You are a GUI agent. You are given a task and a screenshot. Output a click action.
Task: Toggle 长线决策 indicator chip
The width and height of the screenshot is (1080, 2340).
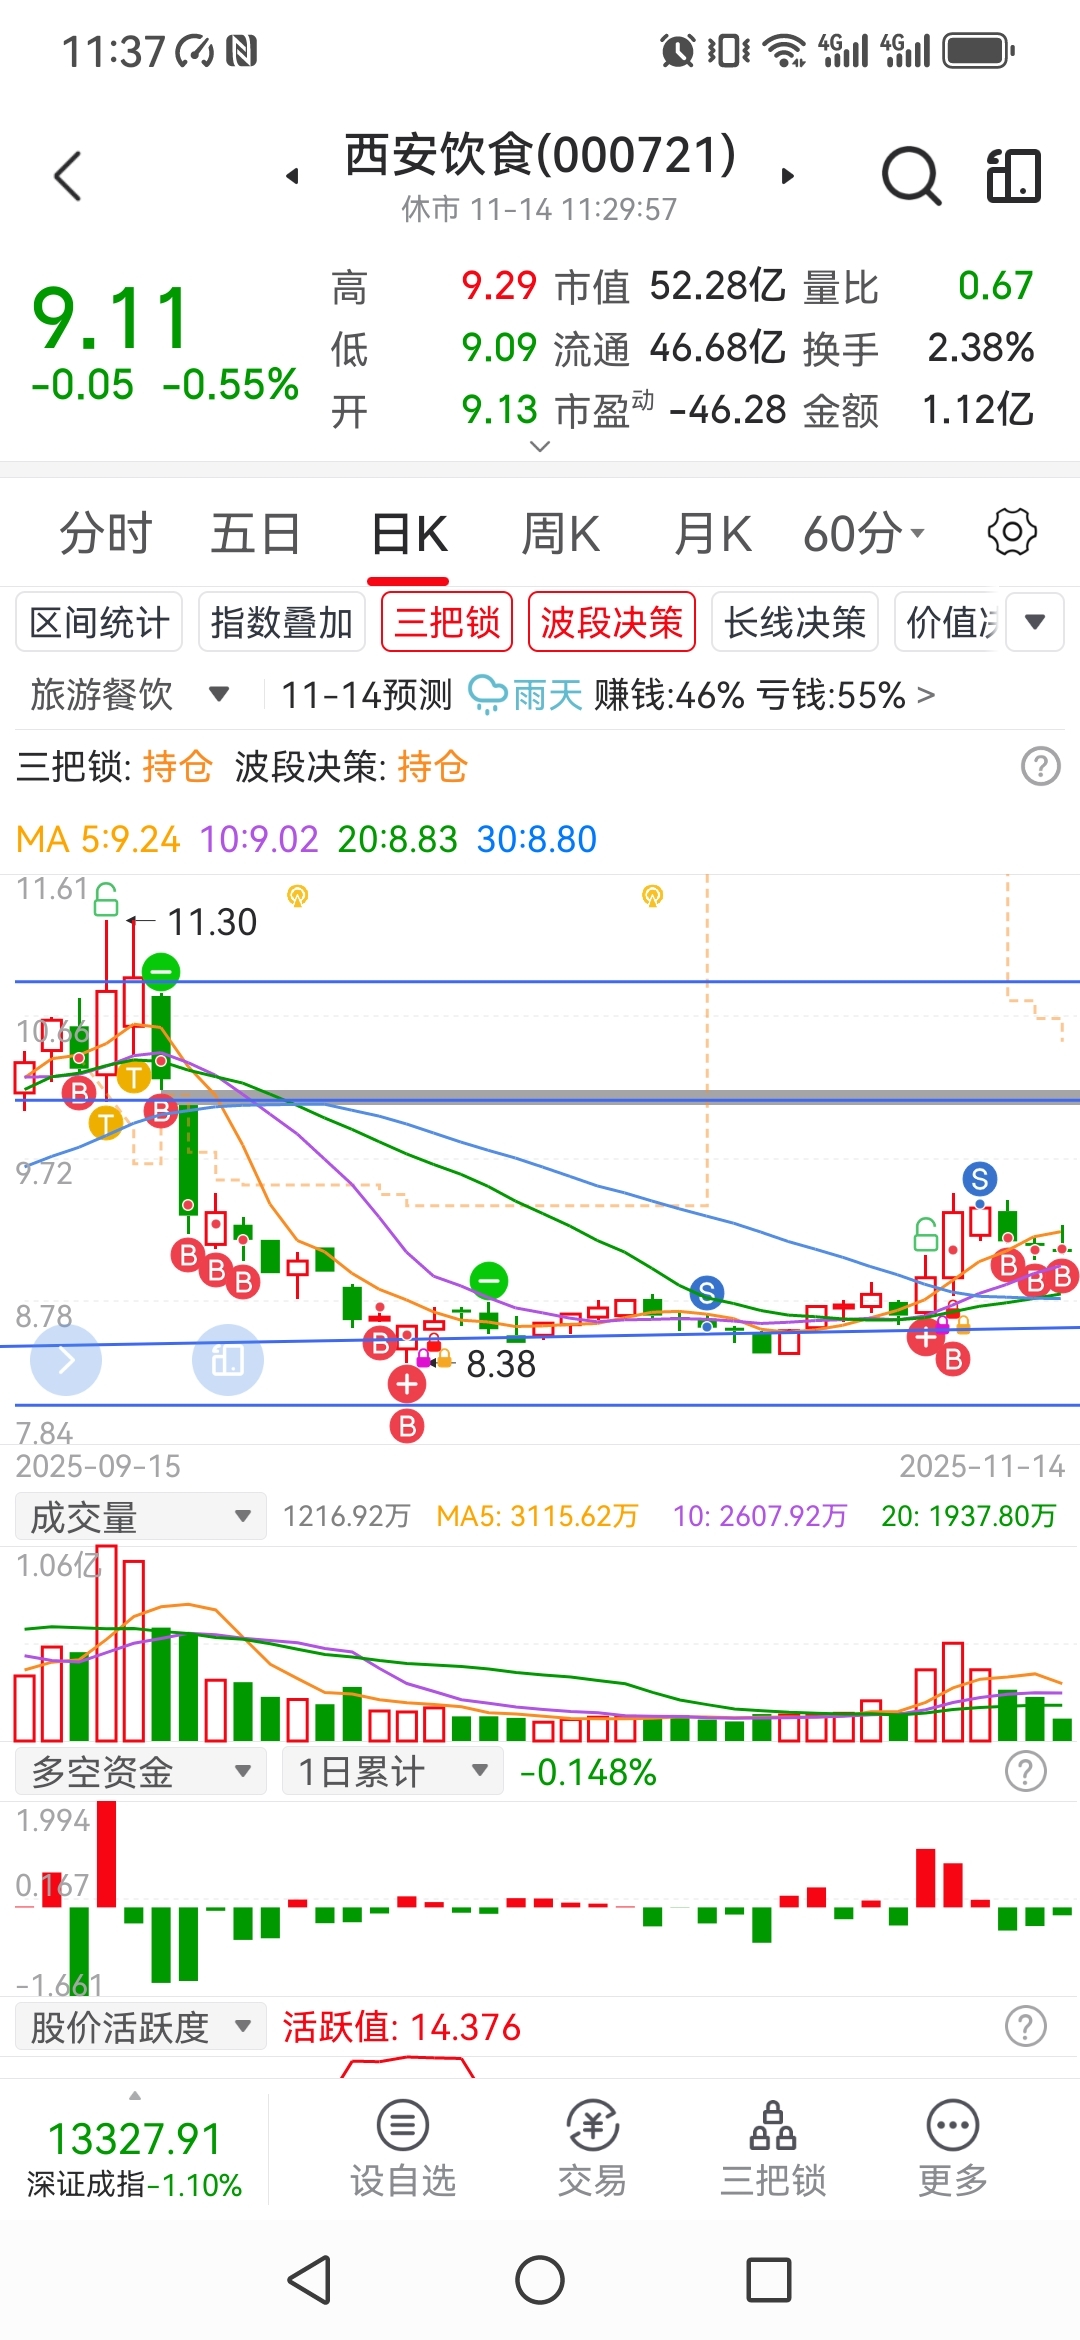pos(795,622)
